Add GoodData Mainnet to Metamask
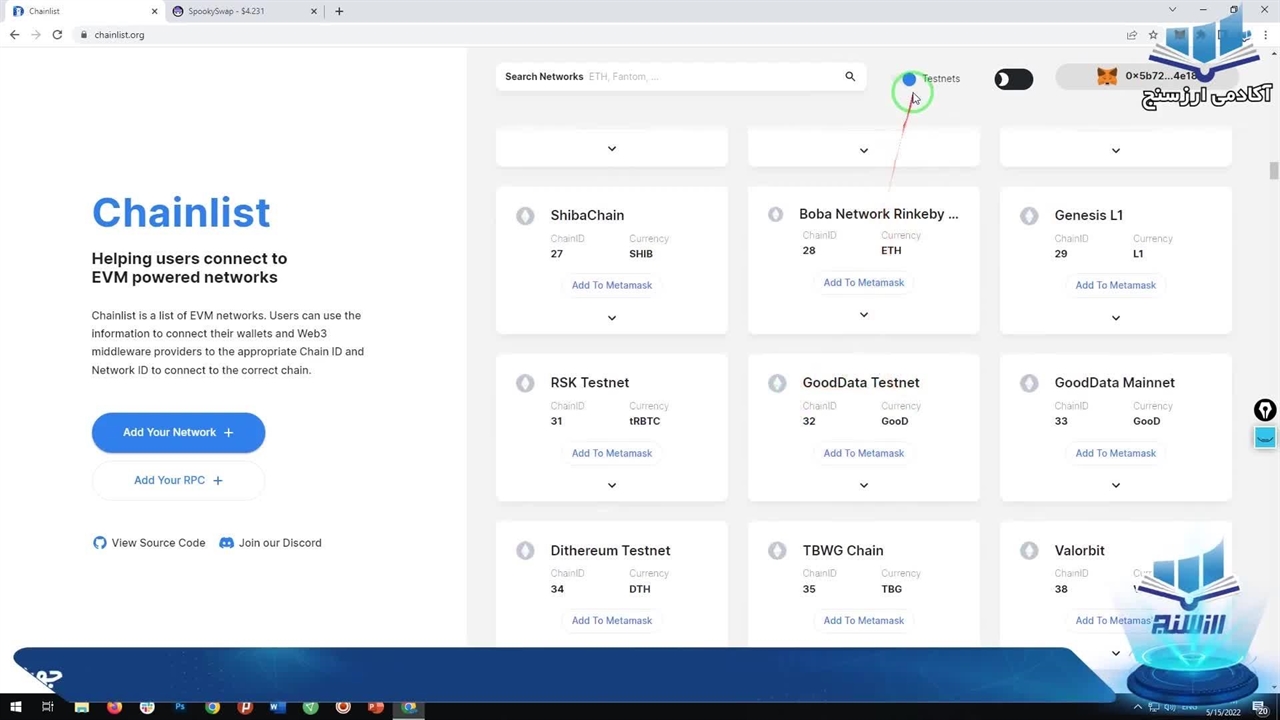Image resolution: width=1280 pixels, height=720 pixels. tap(1116, 453)
